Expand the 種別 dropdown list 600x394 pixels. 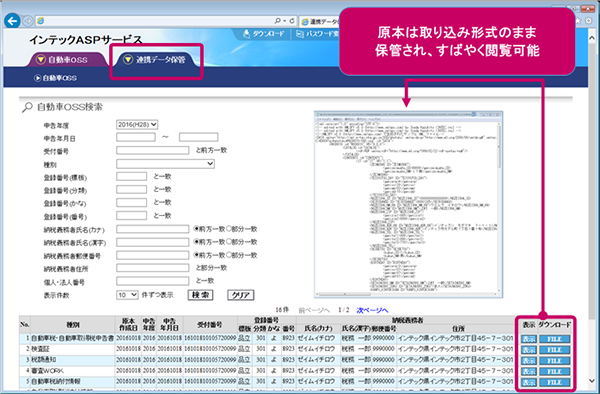165,164
